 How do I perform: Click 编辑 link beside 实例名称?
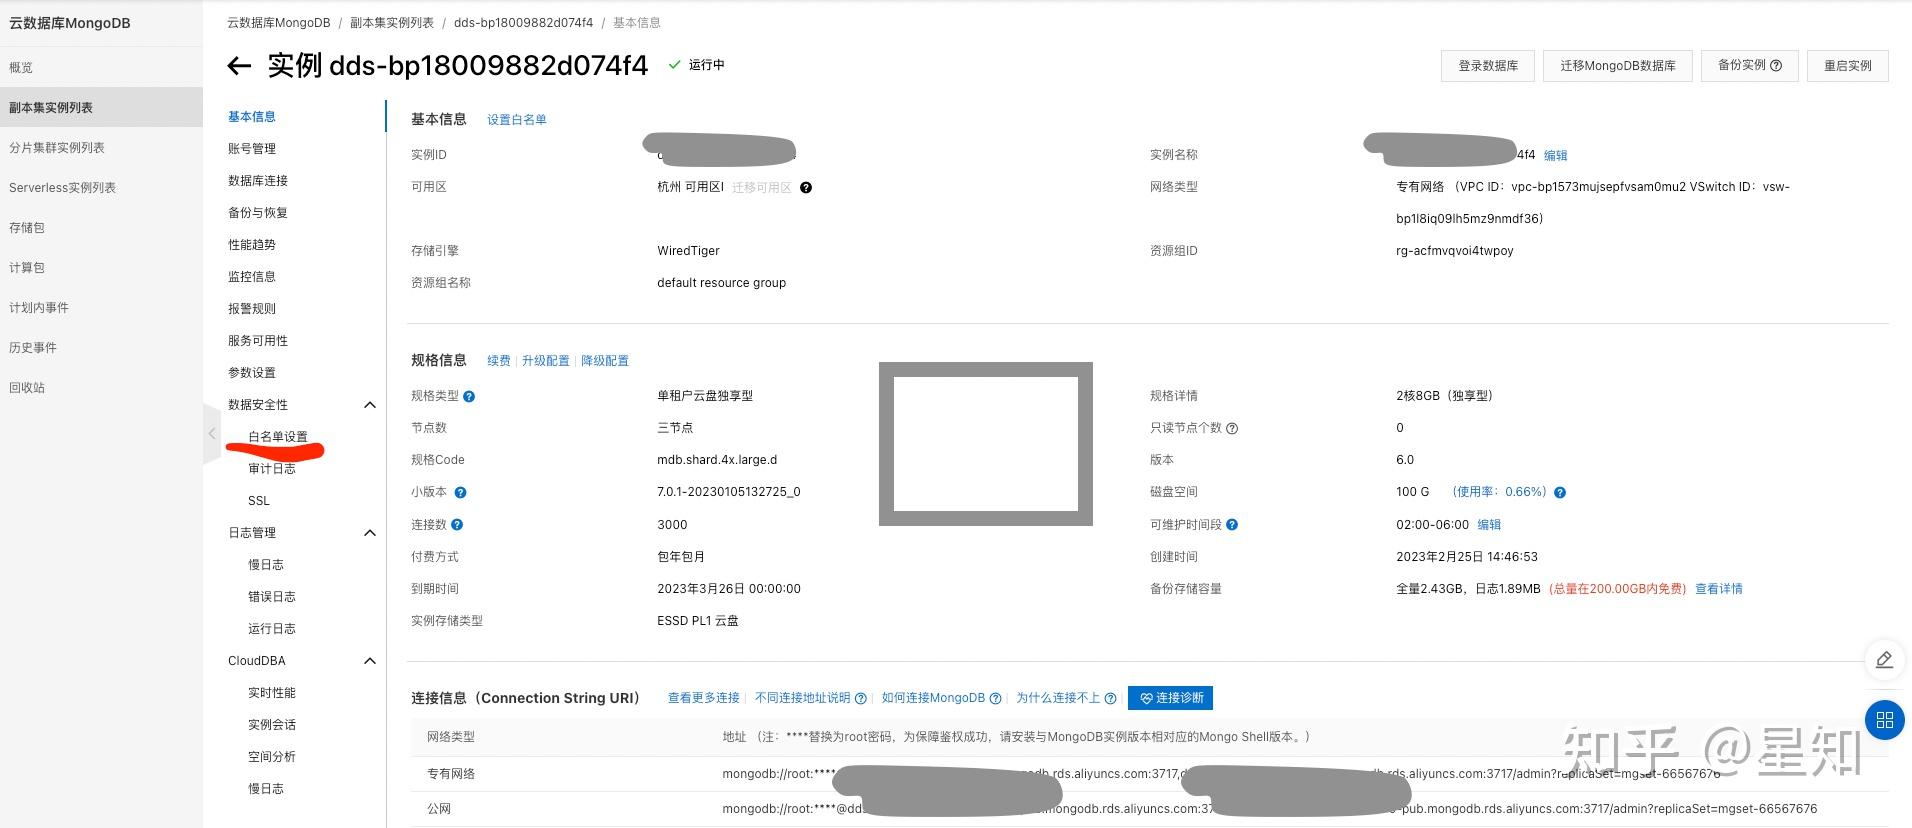(x=1556, y=156)
